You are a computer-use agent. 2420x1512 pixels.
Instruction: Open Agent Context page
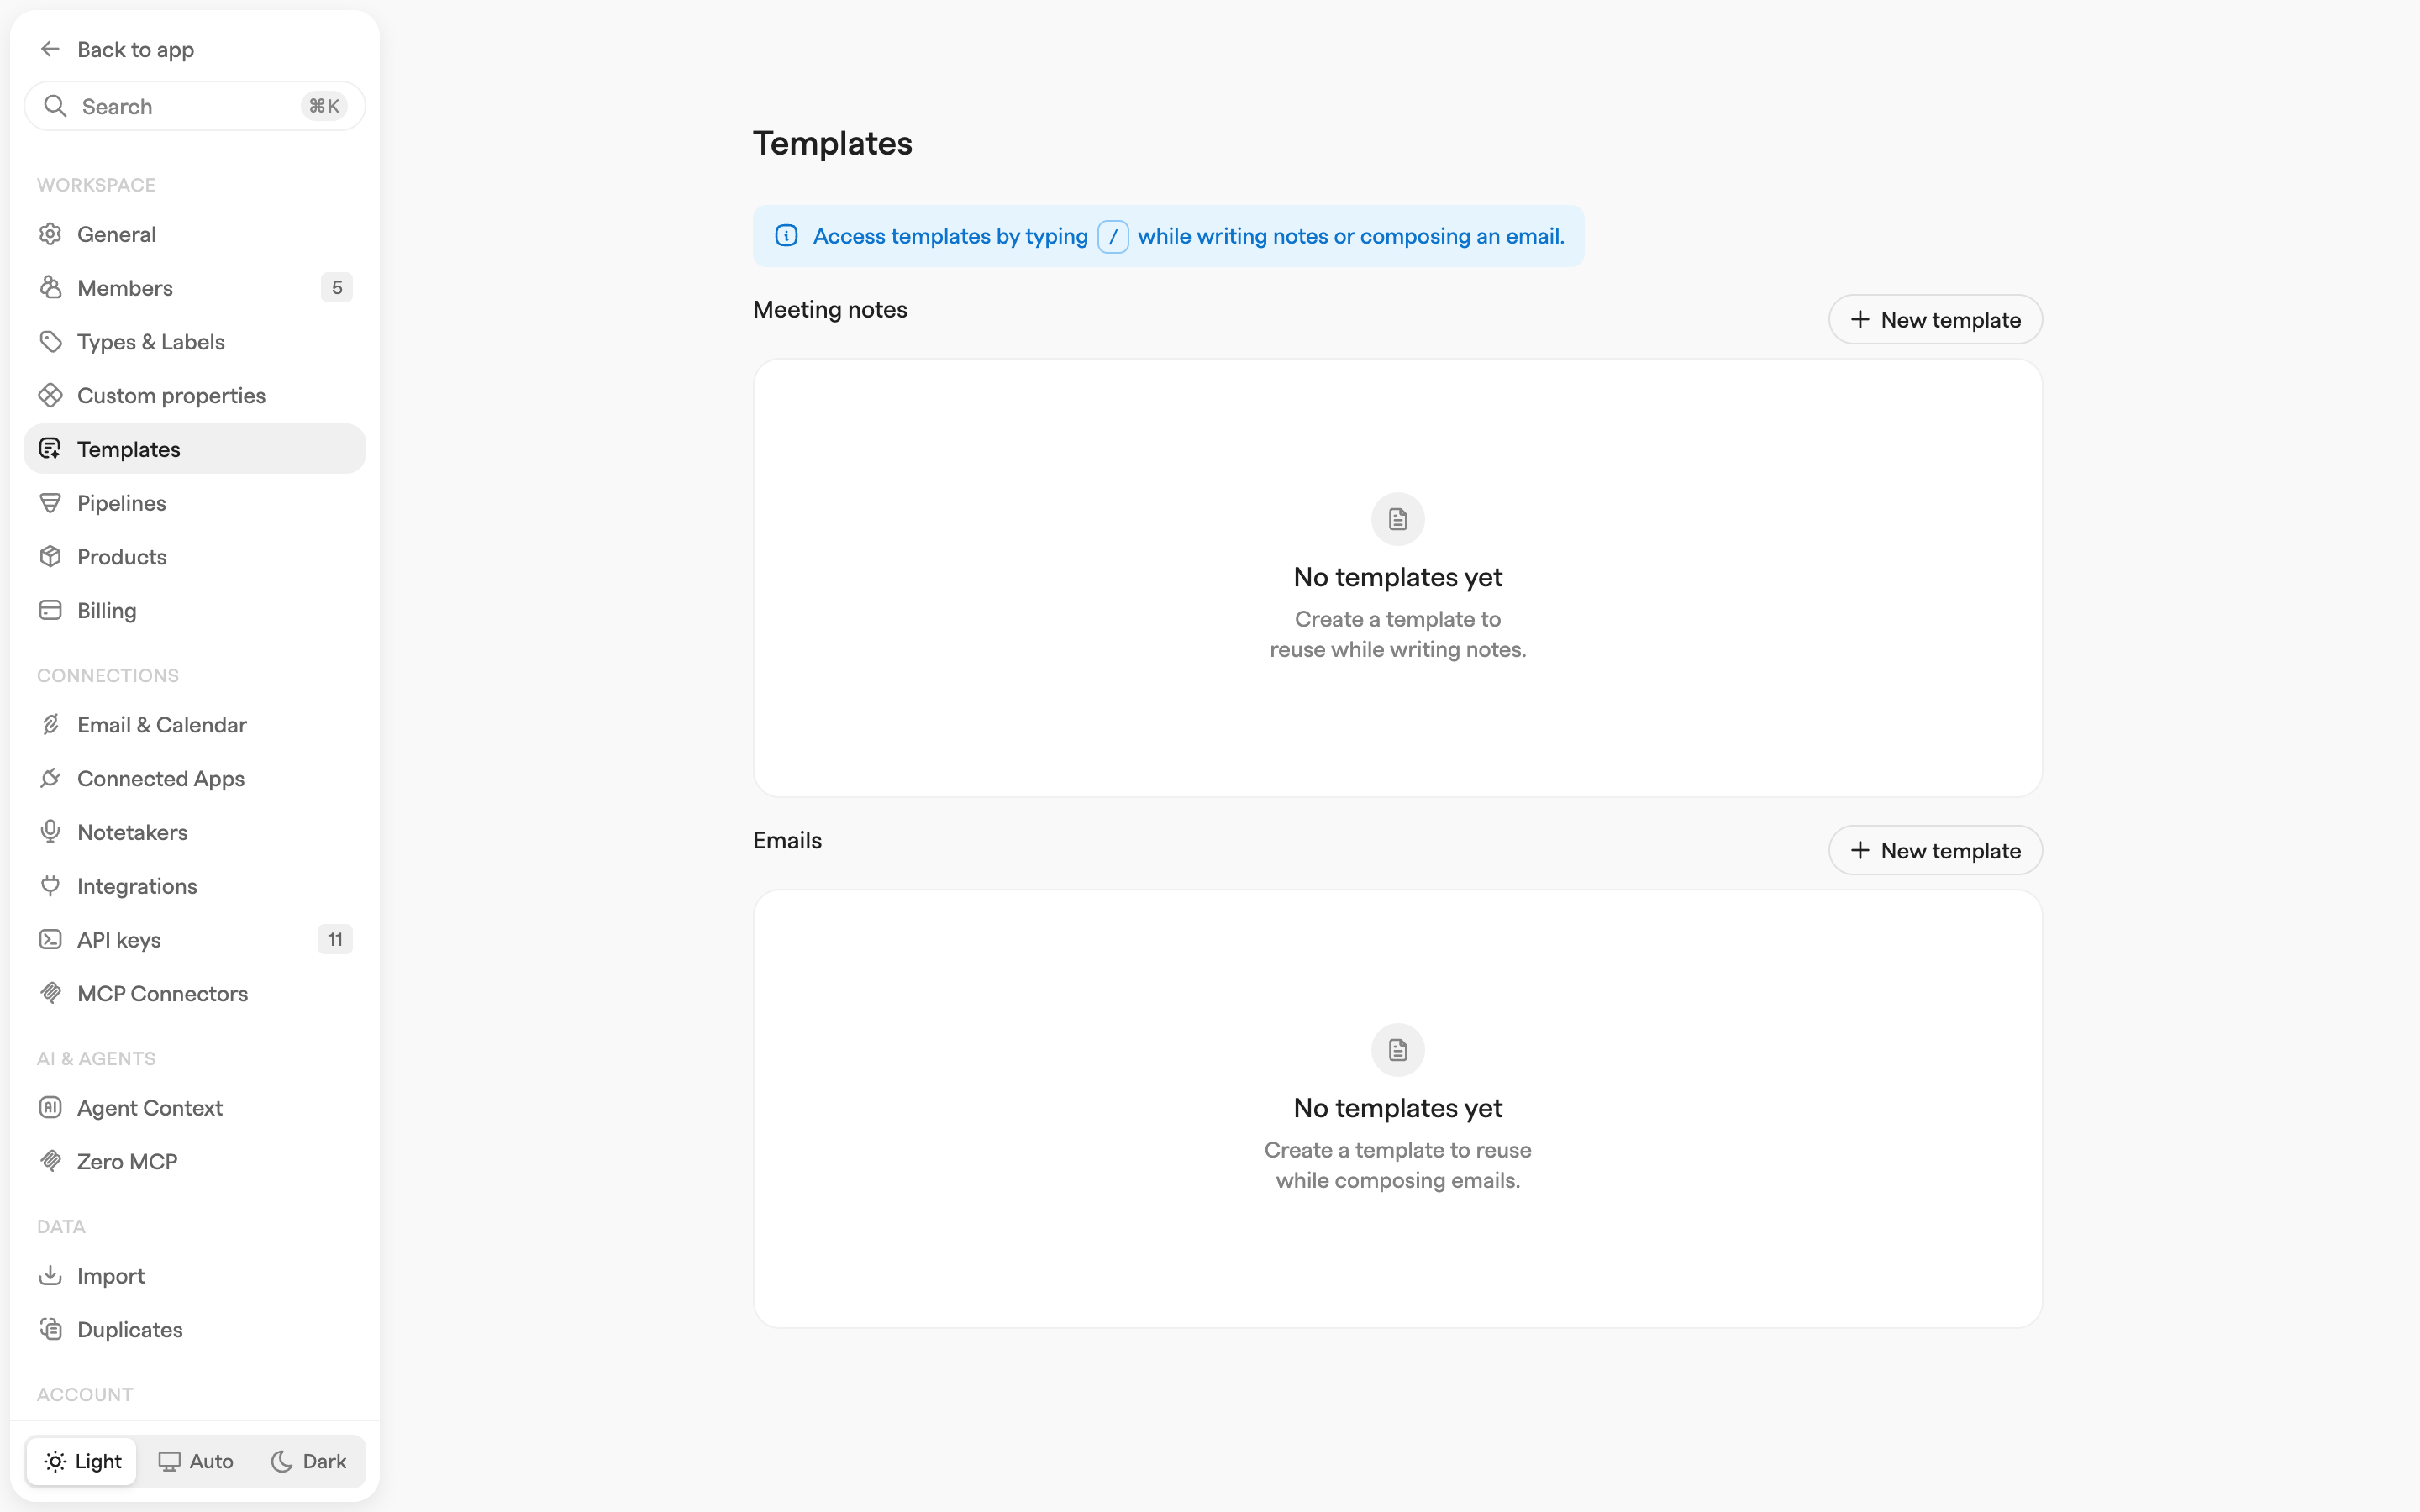coord(195,1108)
